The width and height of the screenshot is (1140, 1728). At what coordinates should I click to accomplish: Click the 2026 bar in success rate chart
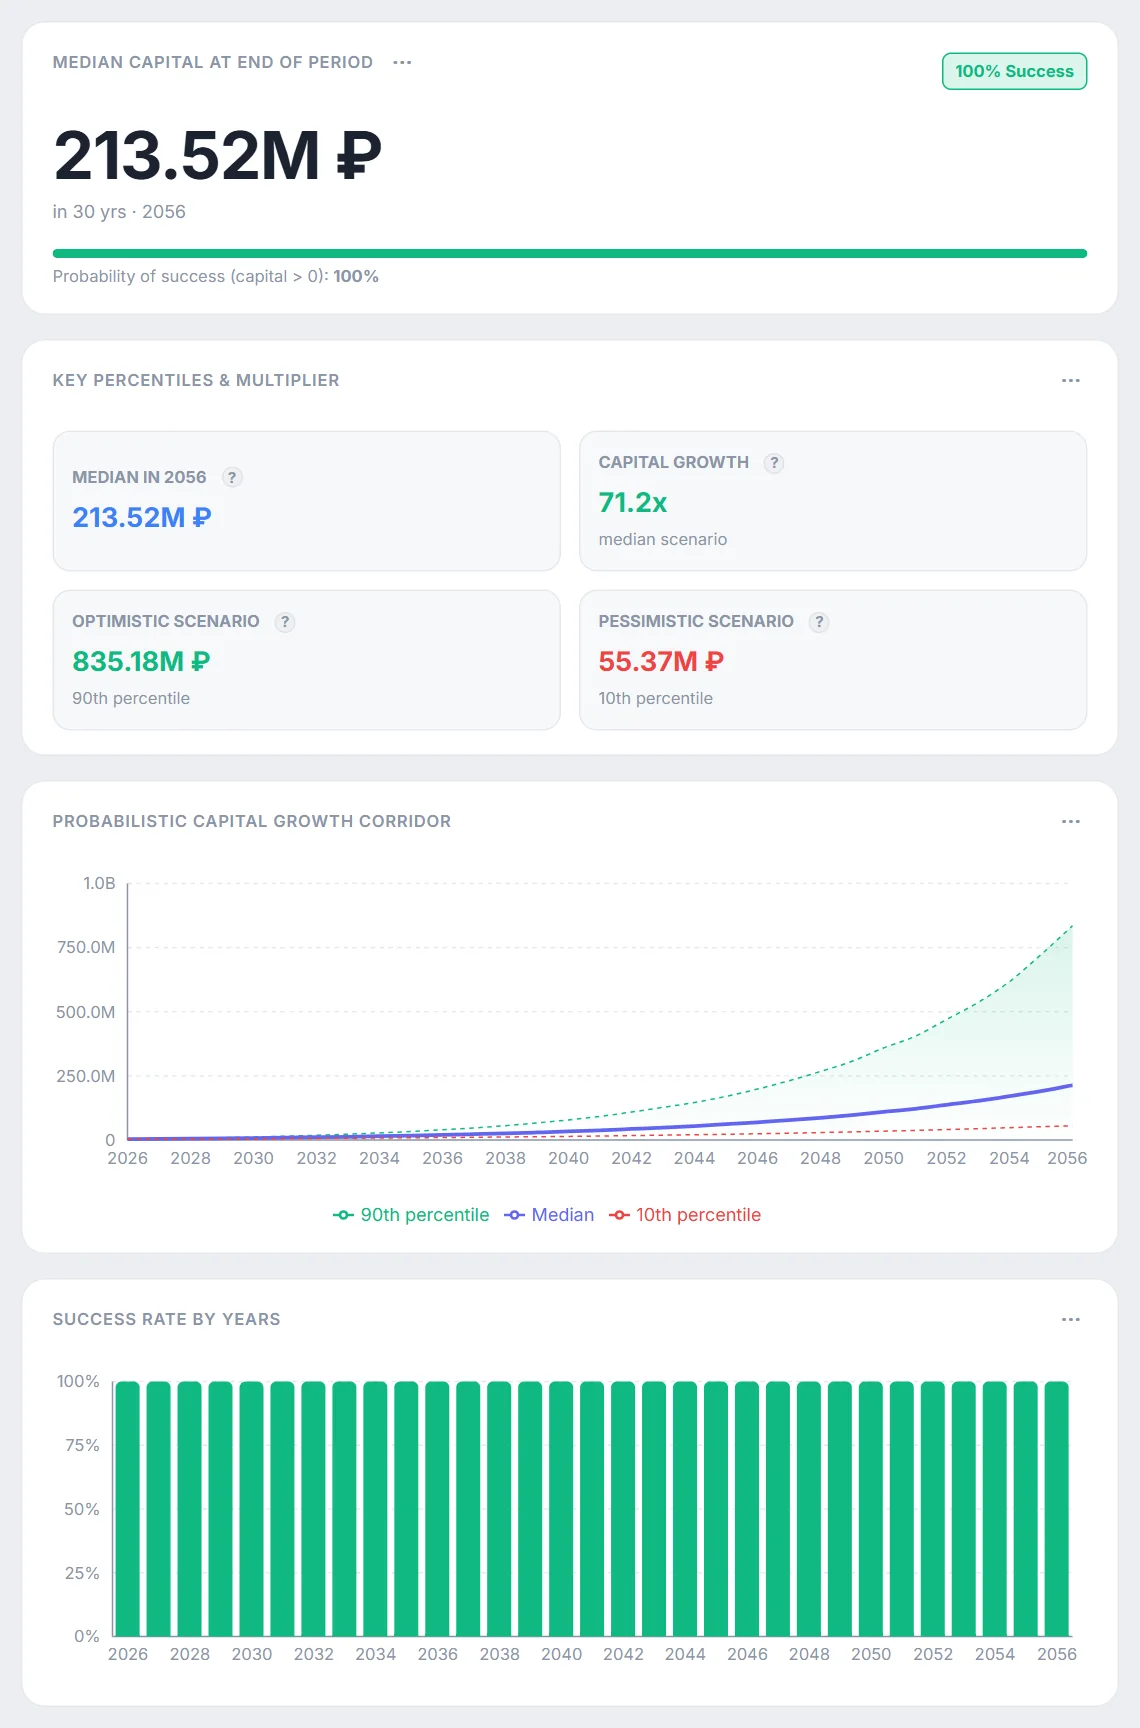tap(128, 1509)
